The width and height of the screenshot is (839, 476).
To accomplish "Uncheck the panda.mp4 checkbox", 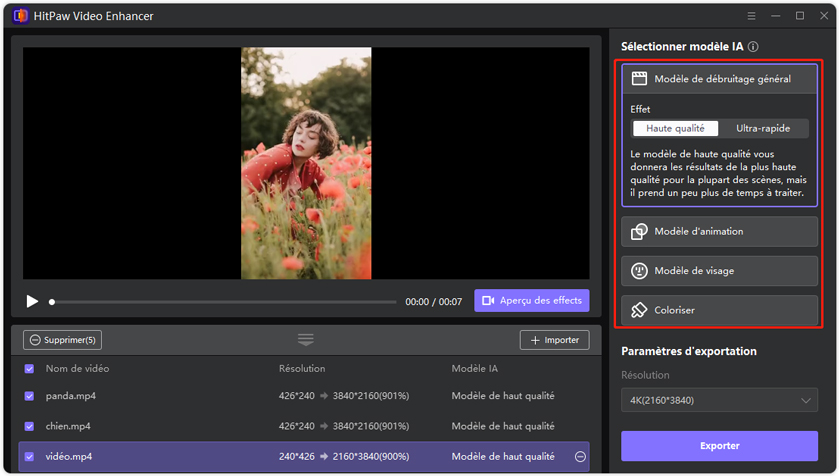I will click(29, 396).
